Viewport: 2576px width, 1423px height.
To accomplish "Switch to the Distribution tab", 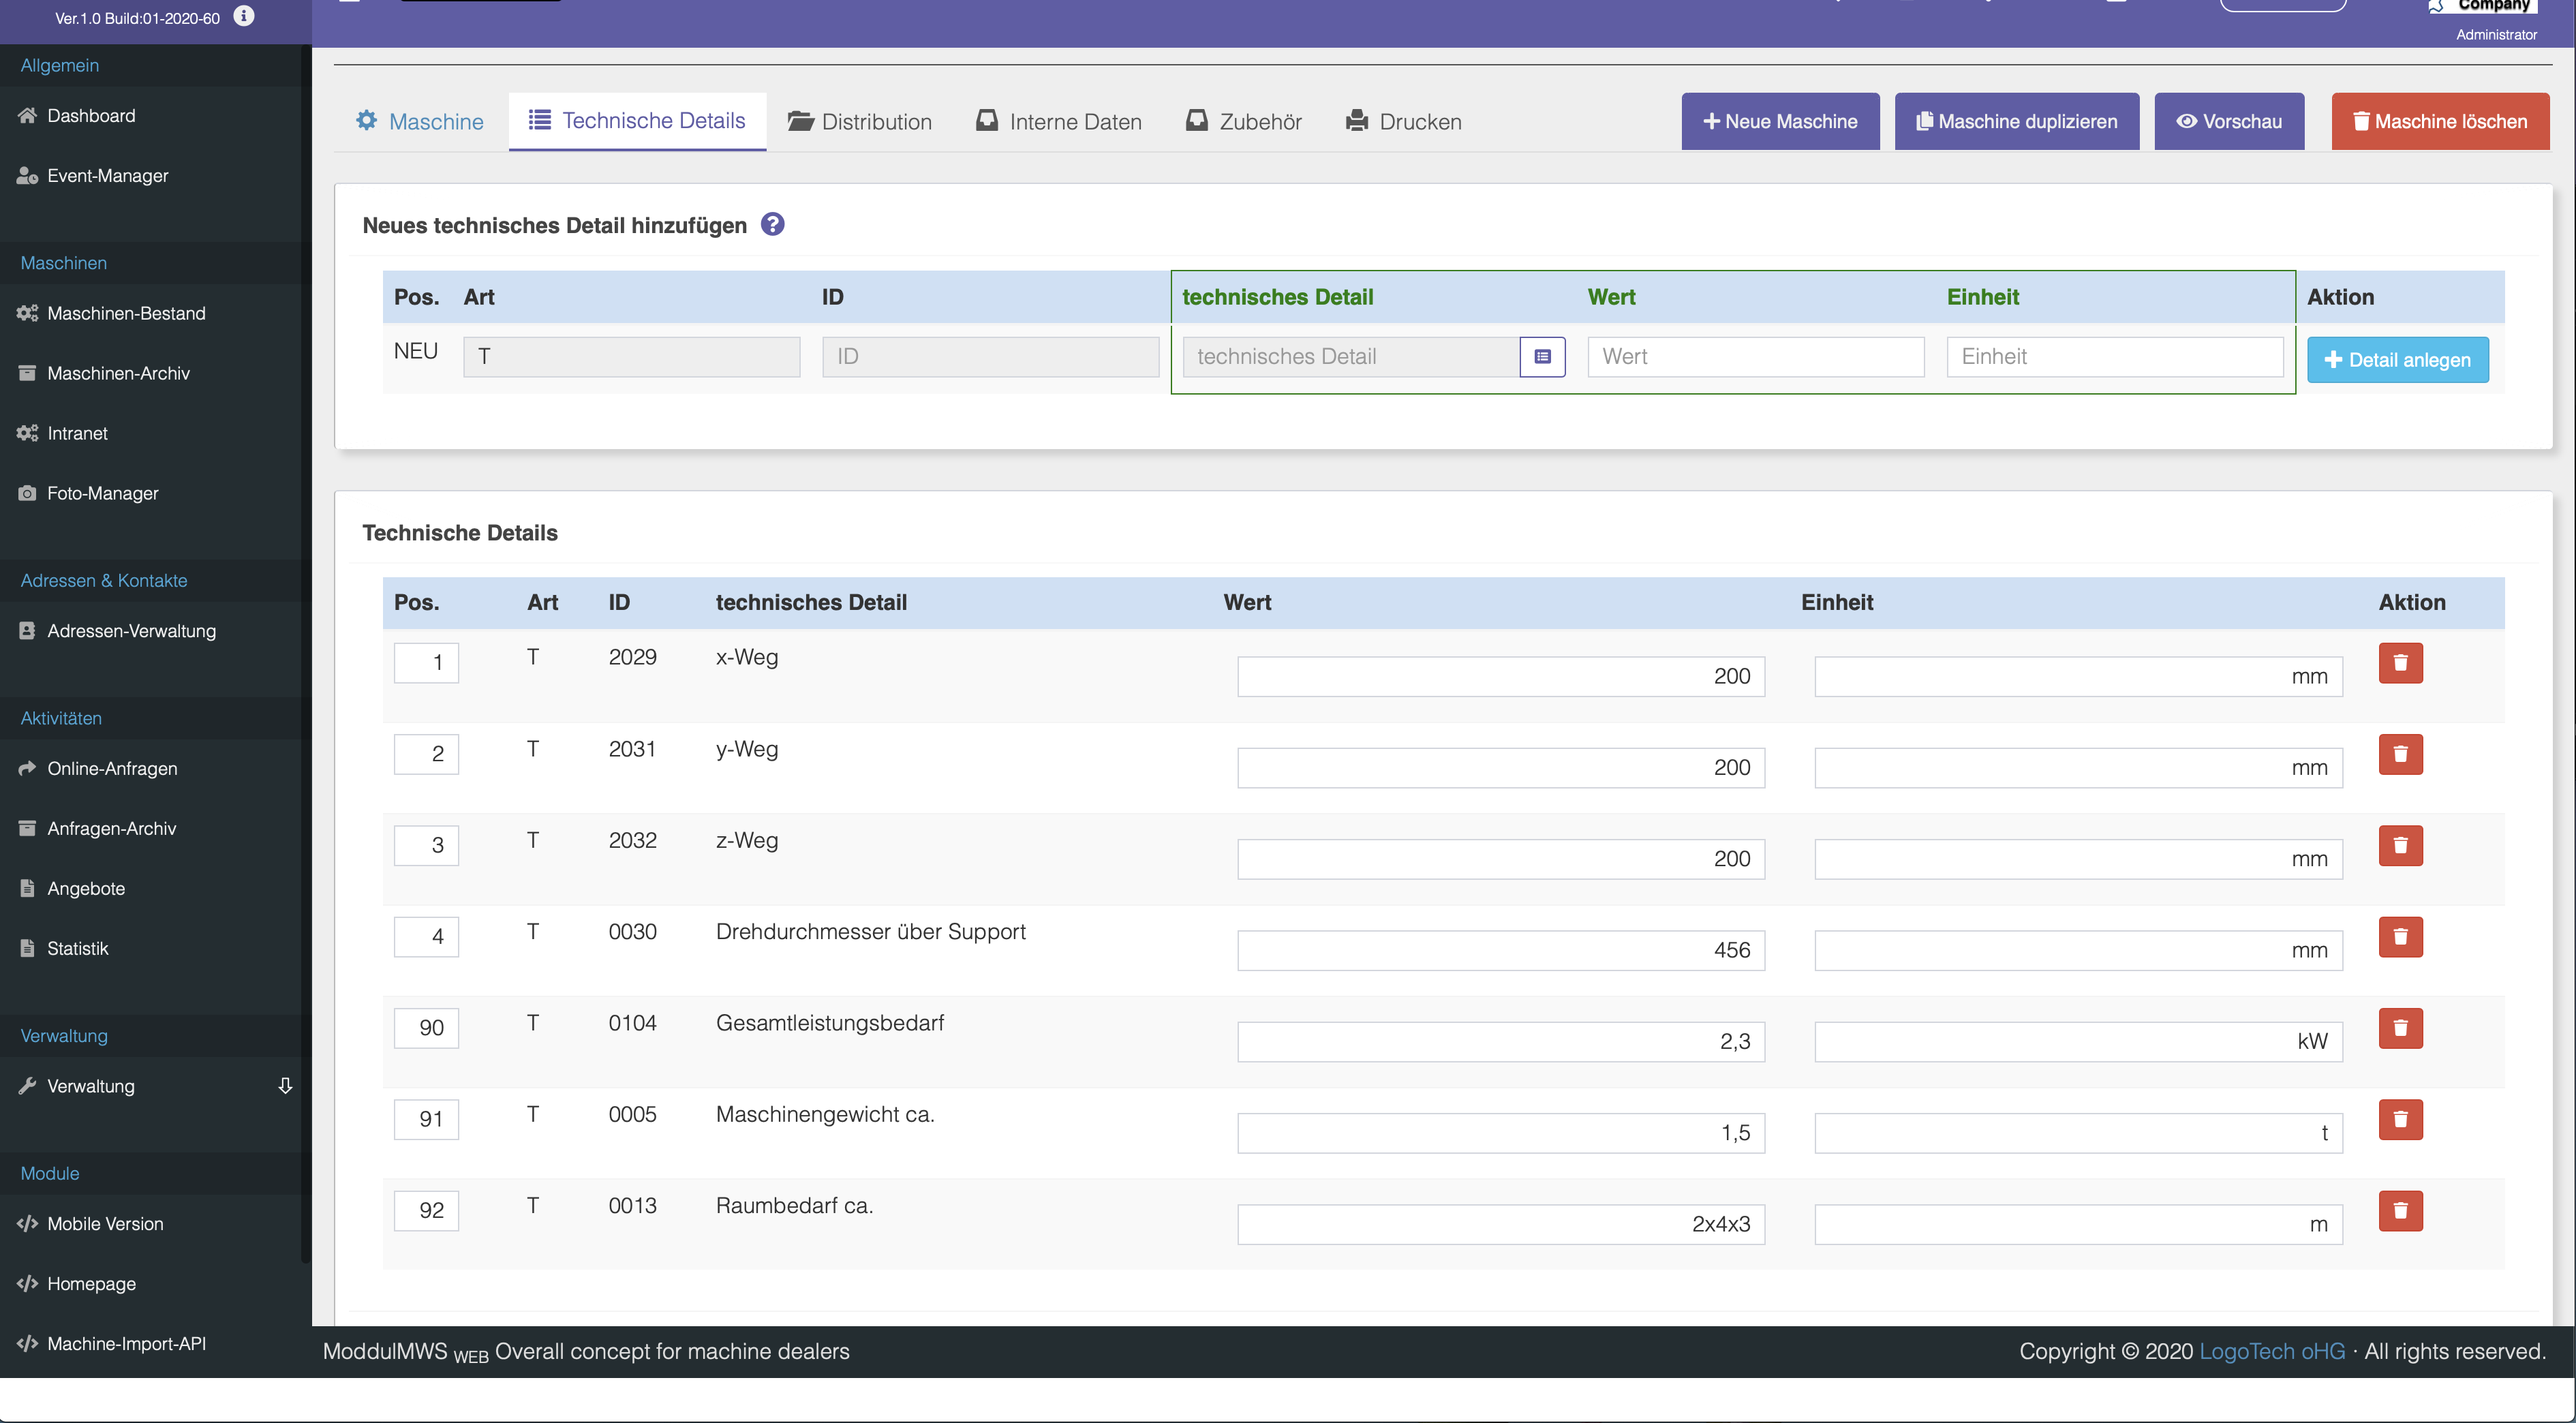I will 860,122.
